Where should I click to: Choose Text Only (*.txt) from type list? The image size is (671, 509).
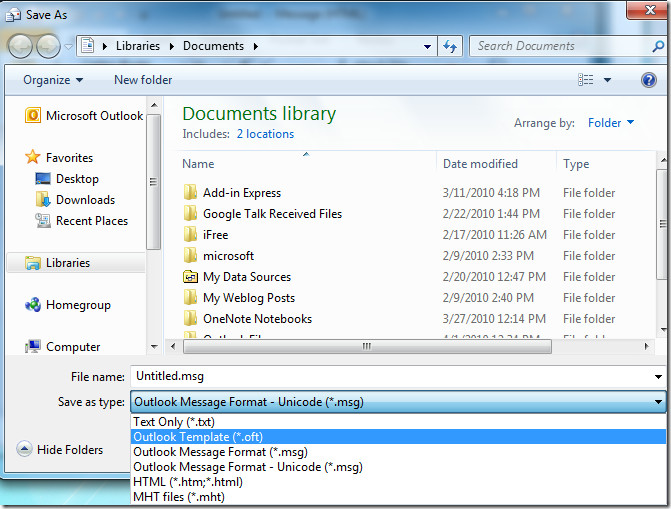(398, 422)
